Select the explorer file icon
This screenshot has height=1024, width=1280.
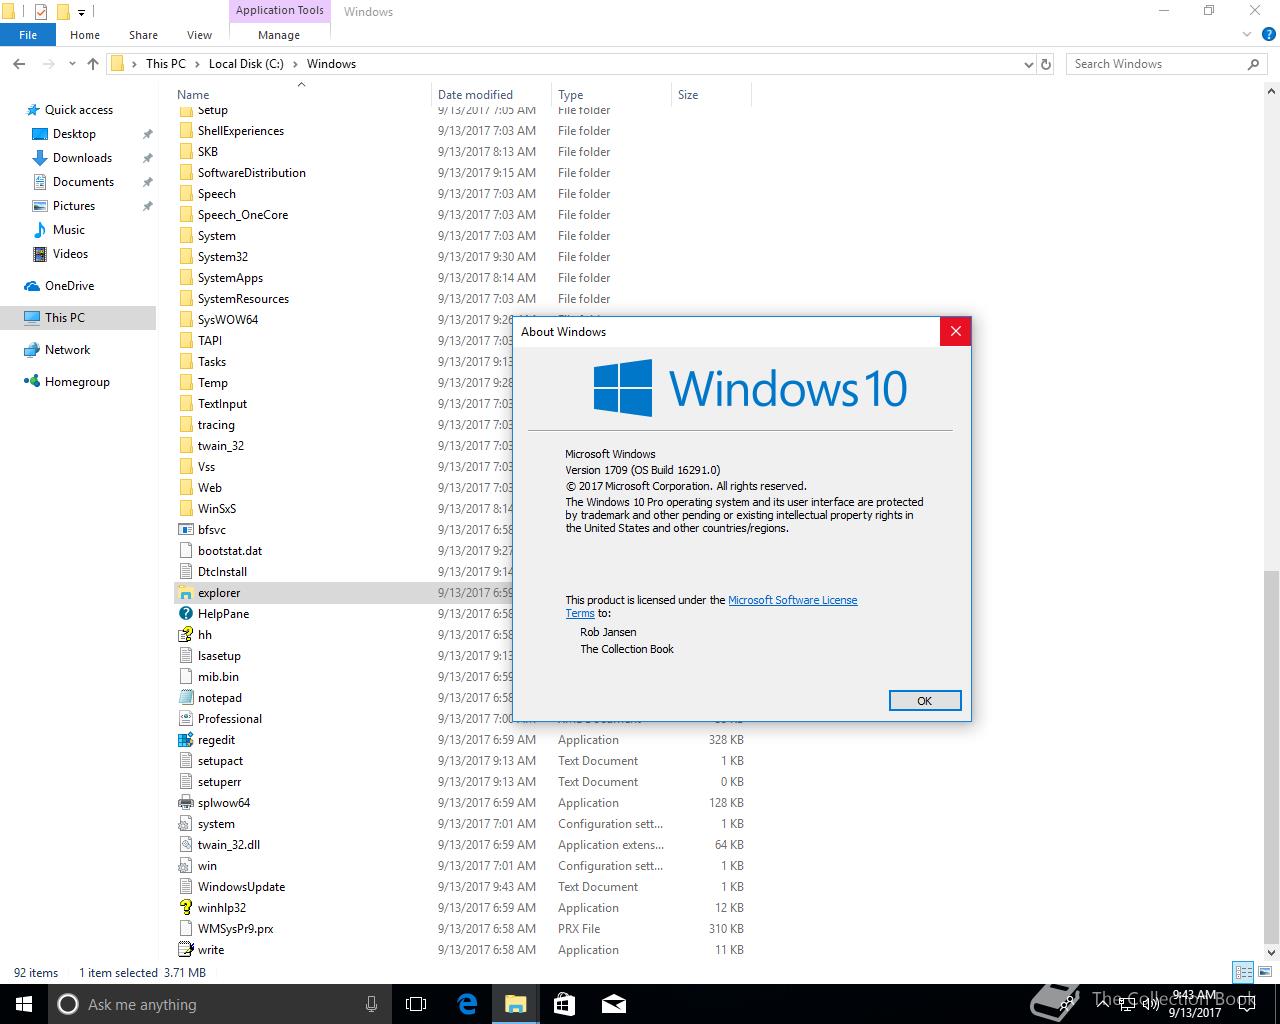click(x=185, y=593)
